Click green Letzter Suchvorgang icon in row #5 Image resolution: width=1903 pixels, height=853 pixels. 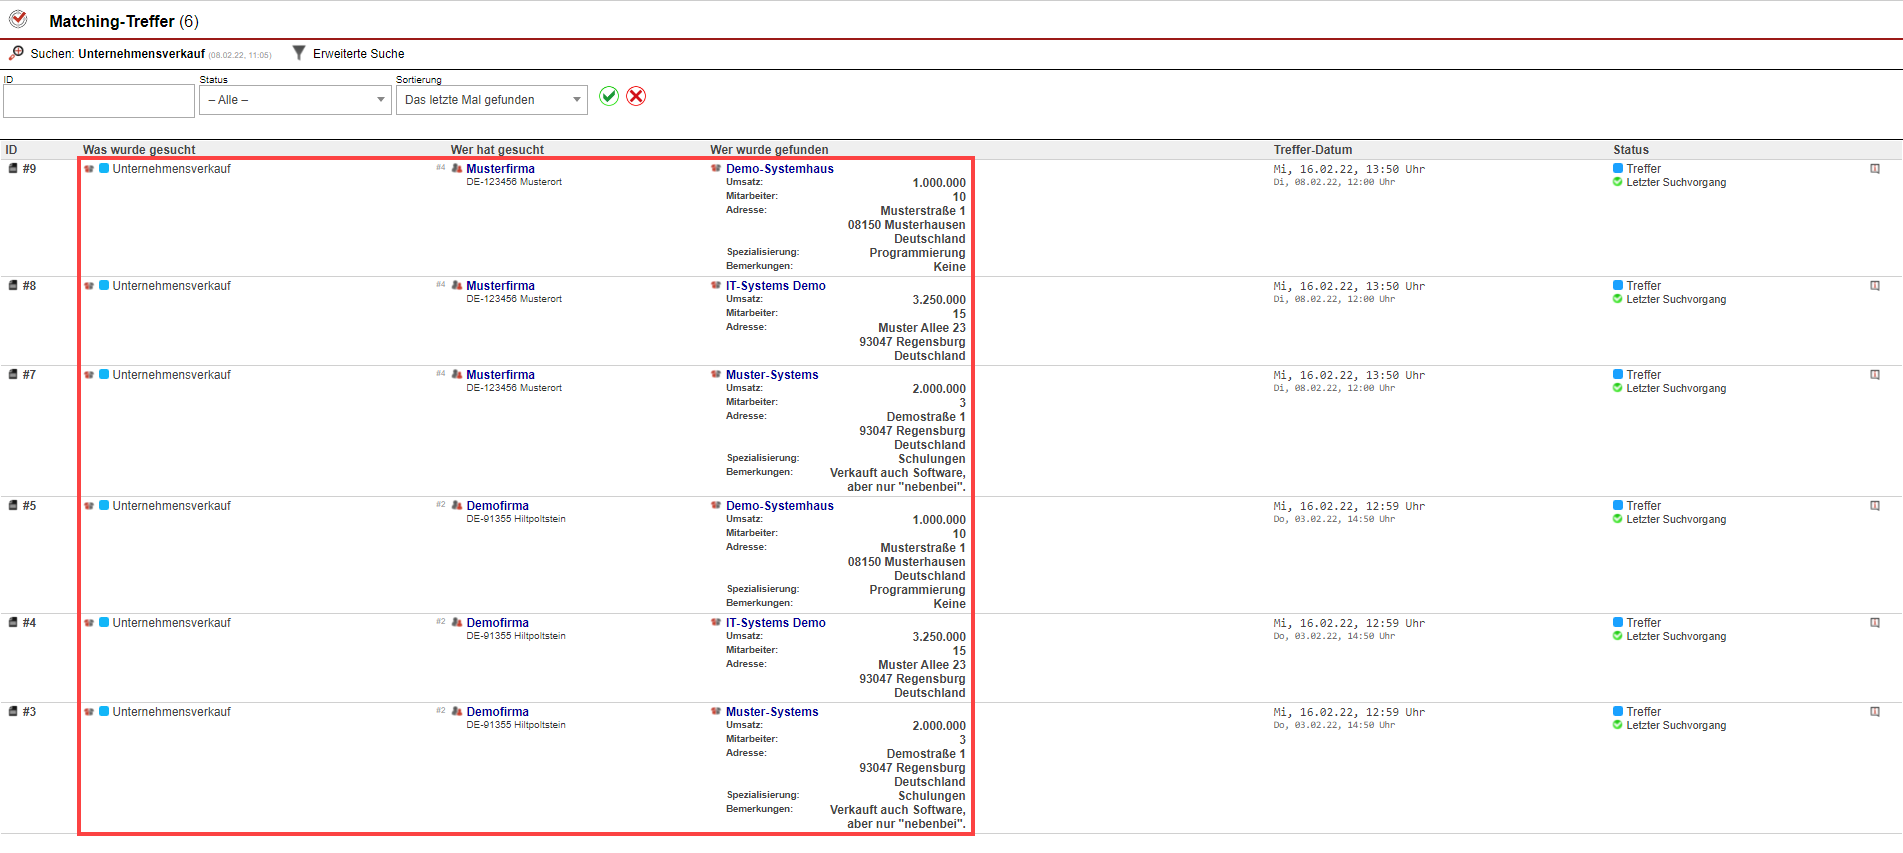pyautogui.click(x=1618, y=519)
